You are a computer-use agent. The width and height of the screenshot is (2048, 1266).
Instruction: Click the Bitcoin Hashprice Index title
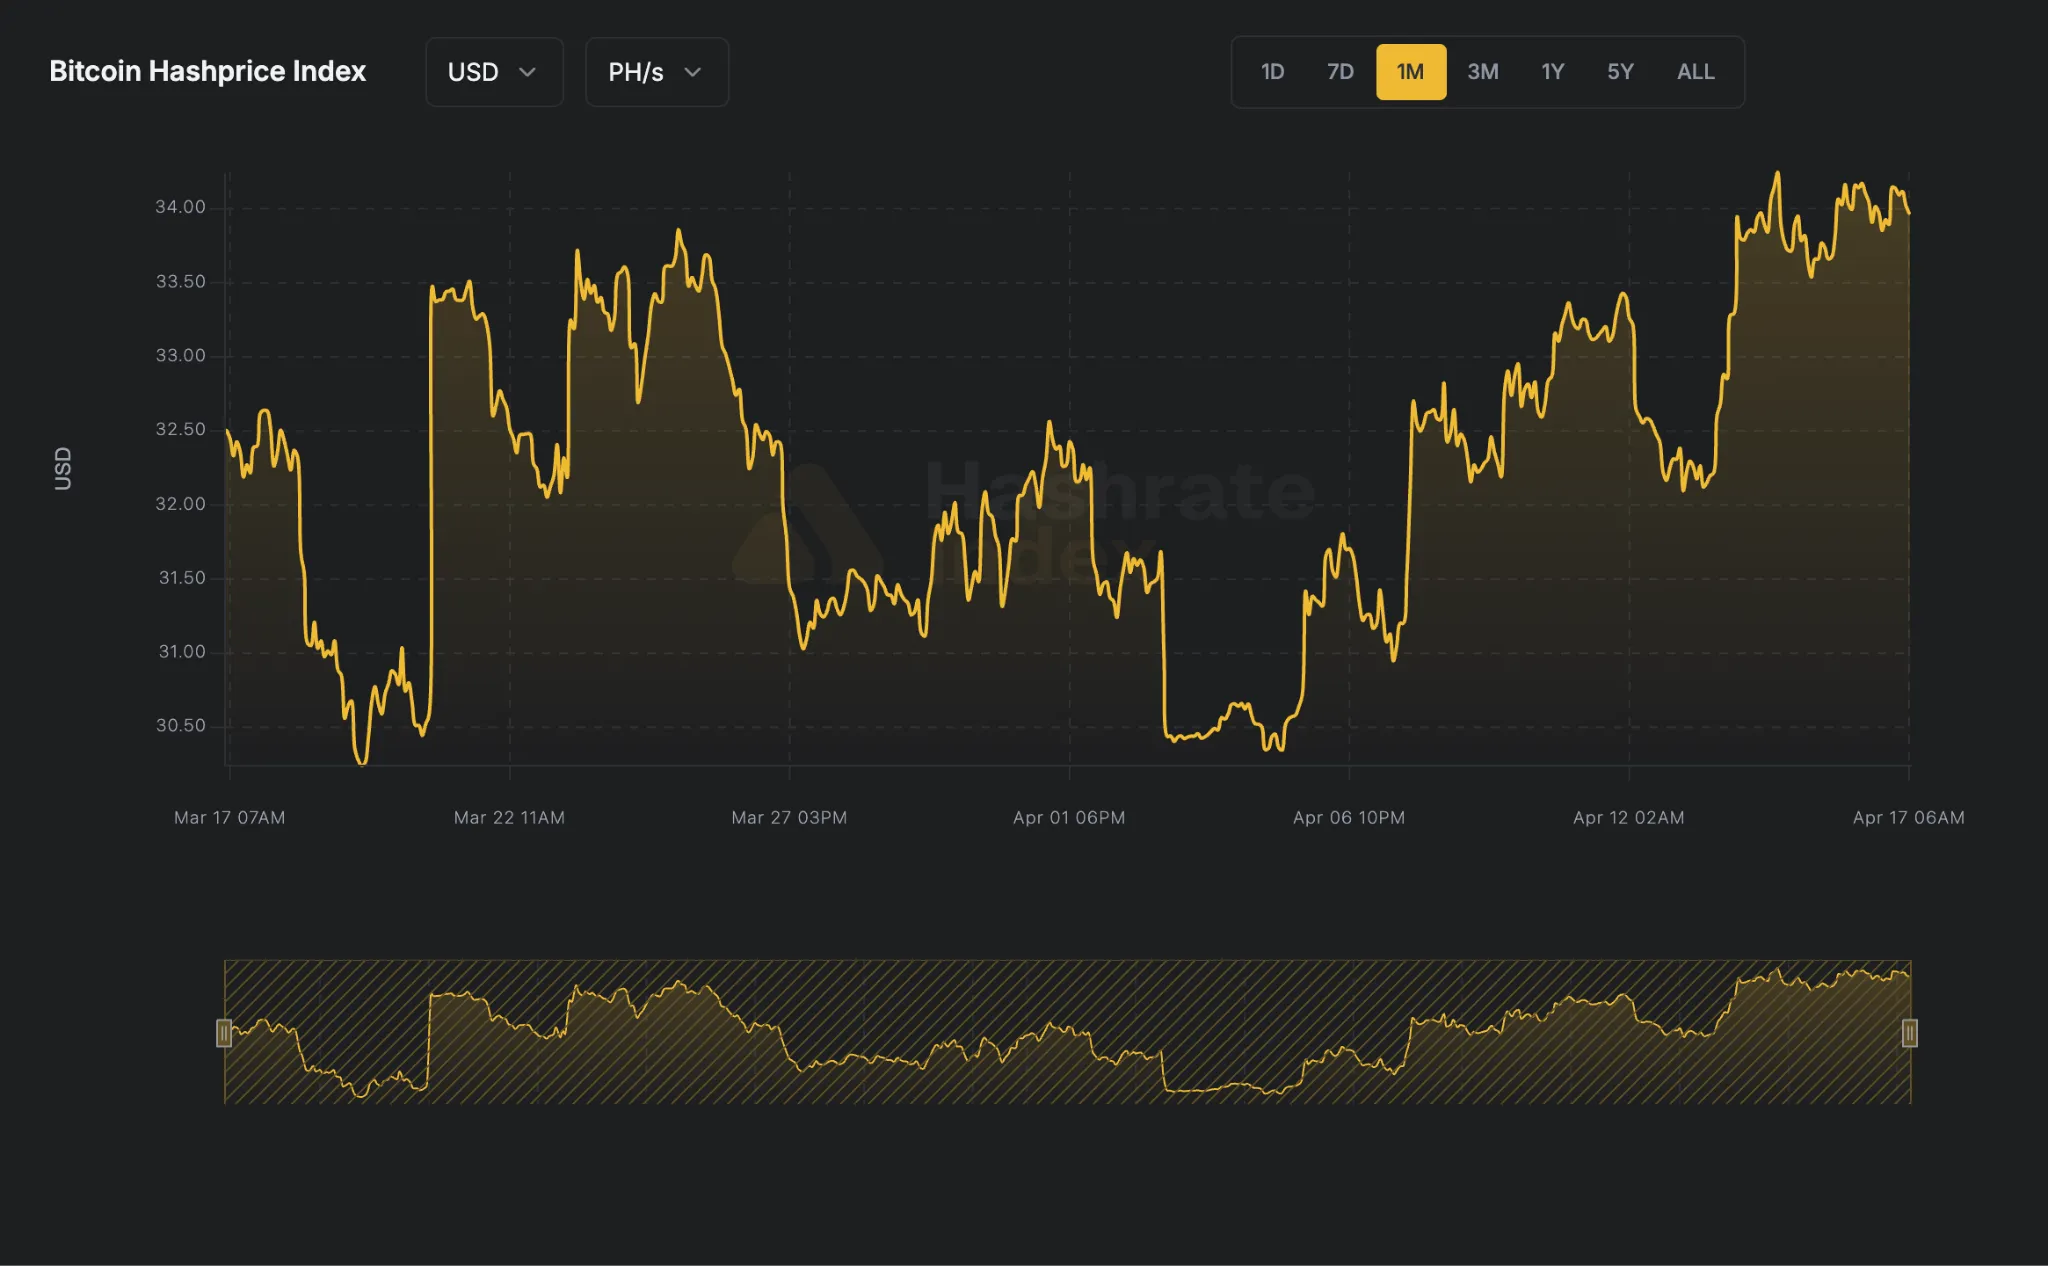[207, 71]
